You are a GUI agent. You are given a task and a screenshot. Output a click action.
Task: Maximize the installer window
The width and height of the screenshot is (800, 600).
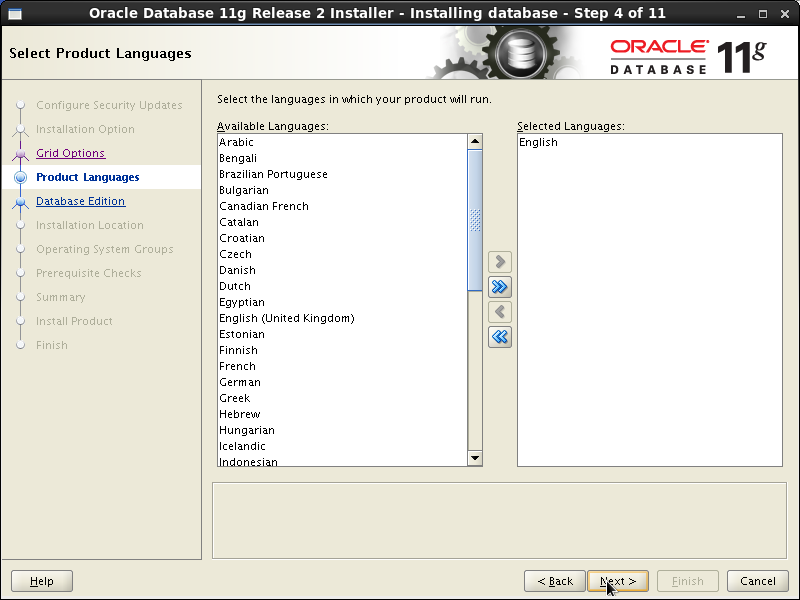763,14
